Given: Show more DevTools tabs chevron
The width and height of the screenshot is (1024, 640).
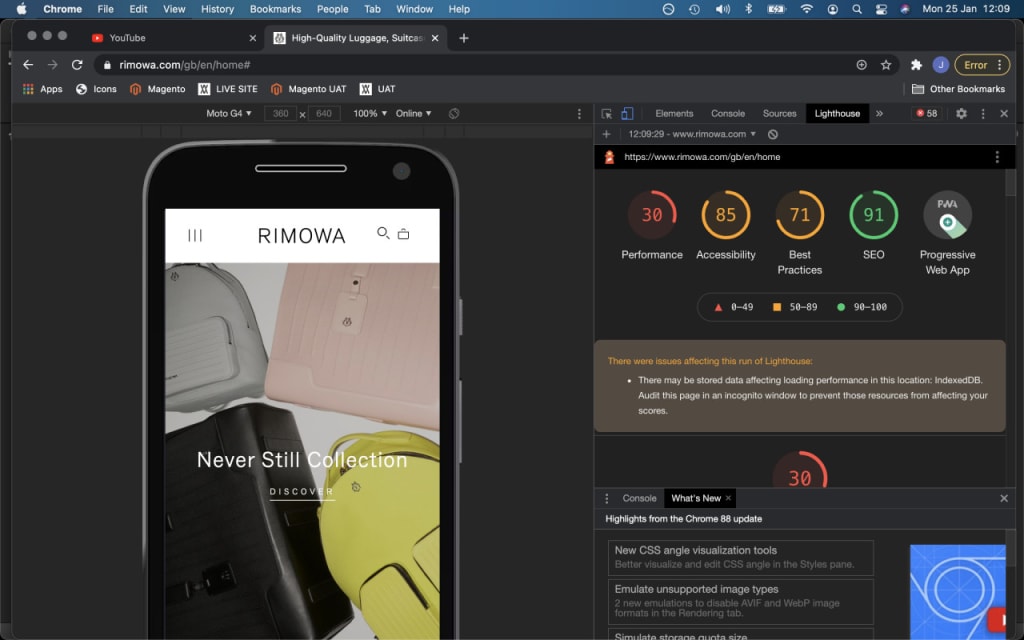Looking at the screenshot, I should pos(879,114).
